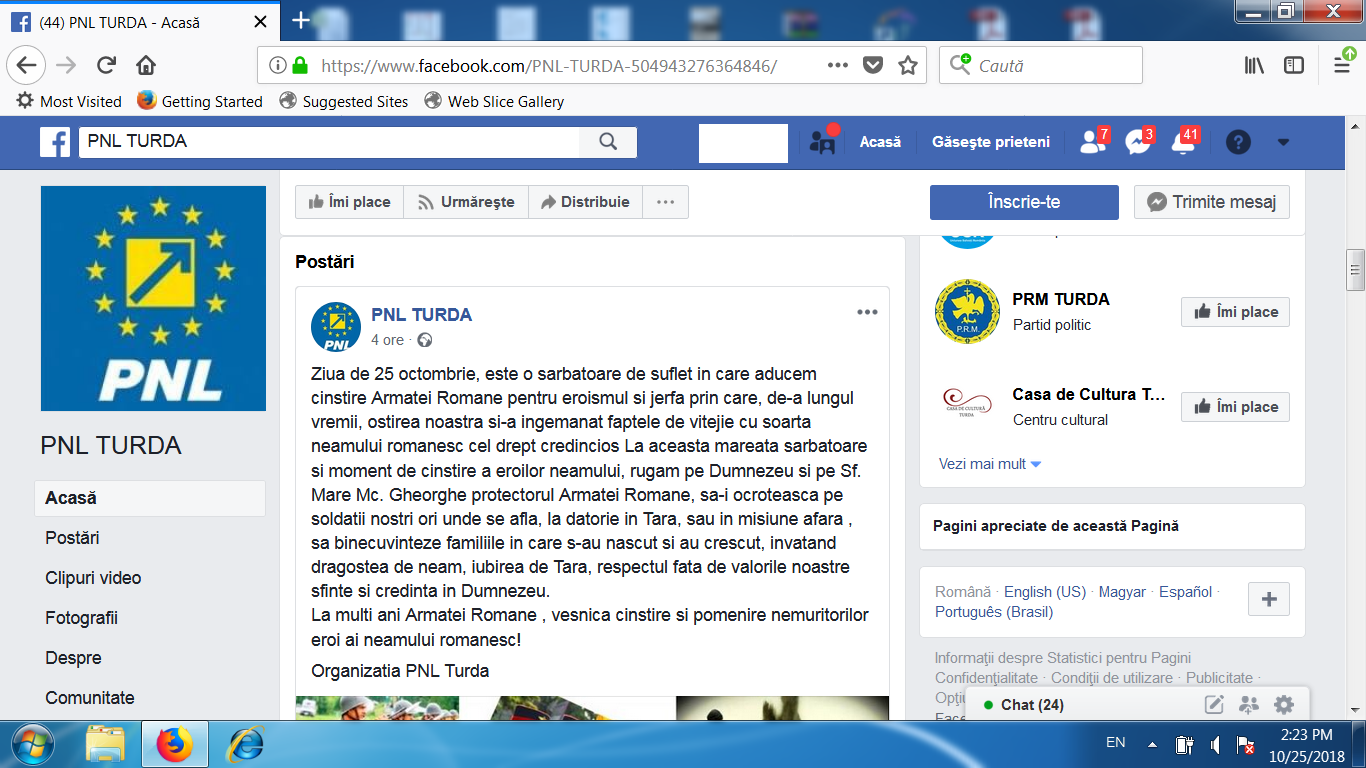Click the Înscrie-te button
Viewport: 1366px width, 768px height.
(1024, 202)
